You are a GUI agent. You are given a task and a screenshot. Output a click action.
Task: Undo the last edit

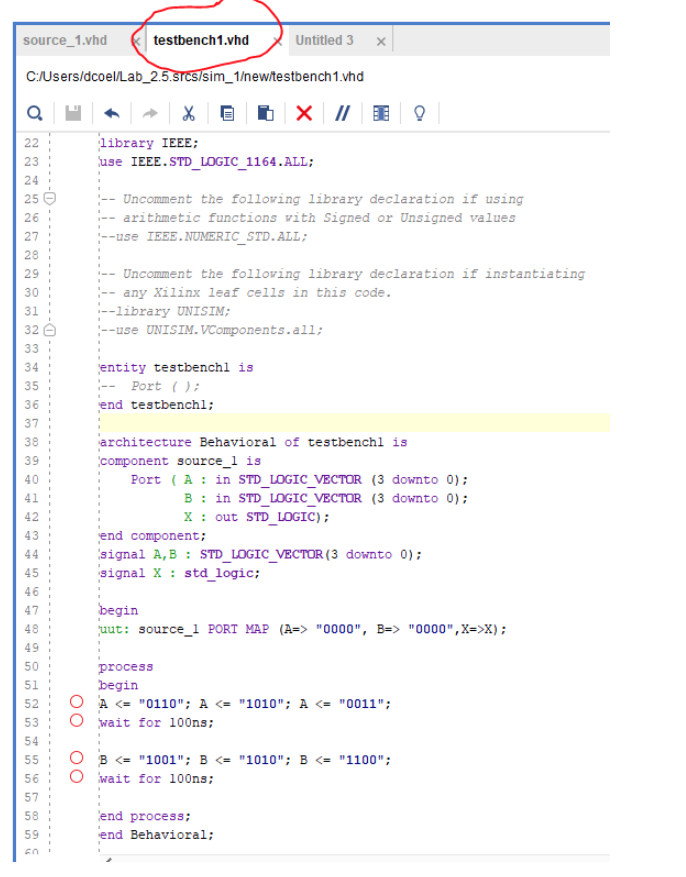[x=112, y=114]
